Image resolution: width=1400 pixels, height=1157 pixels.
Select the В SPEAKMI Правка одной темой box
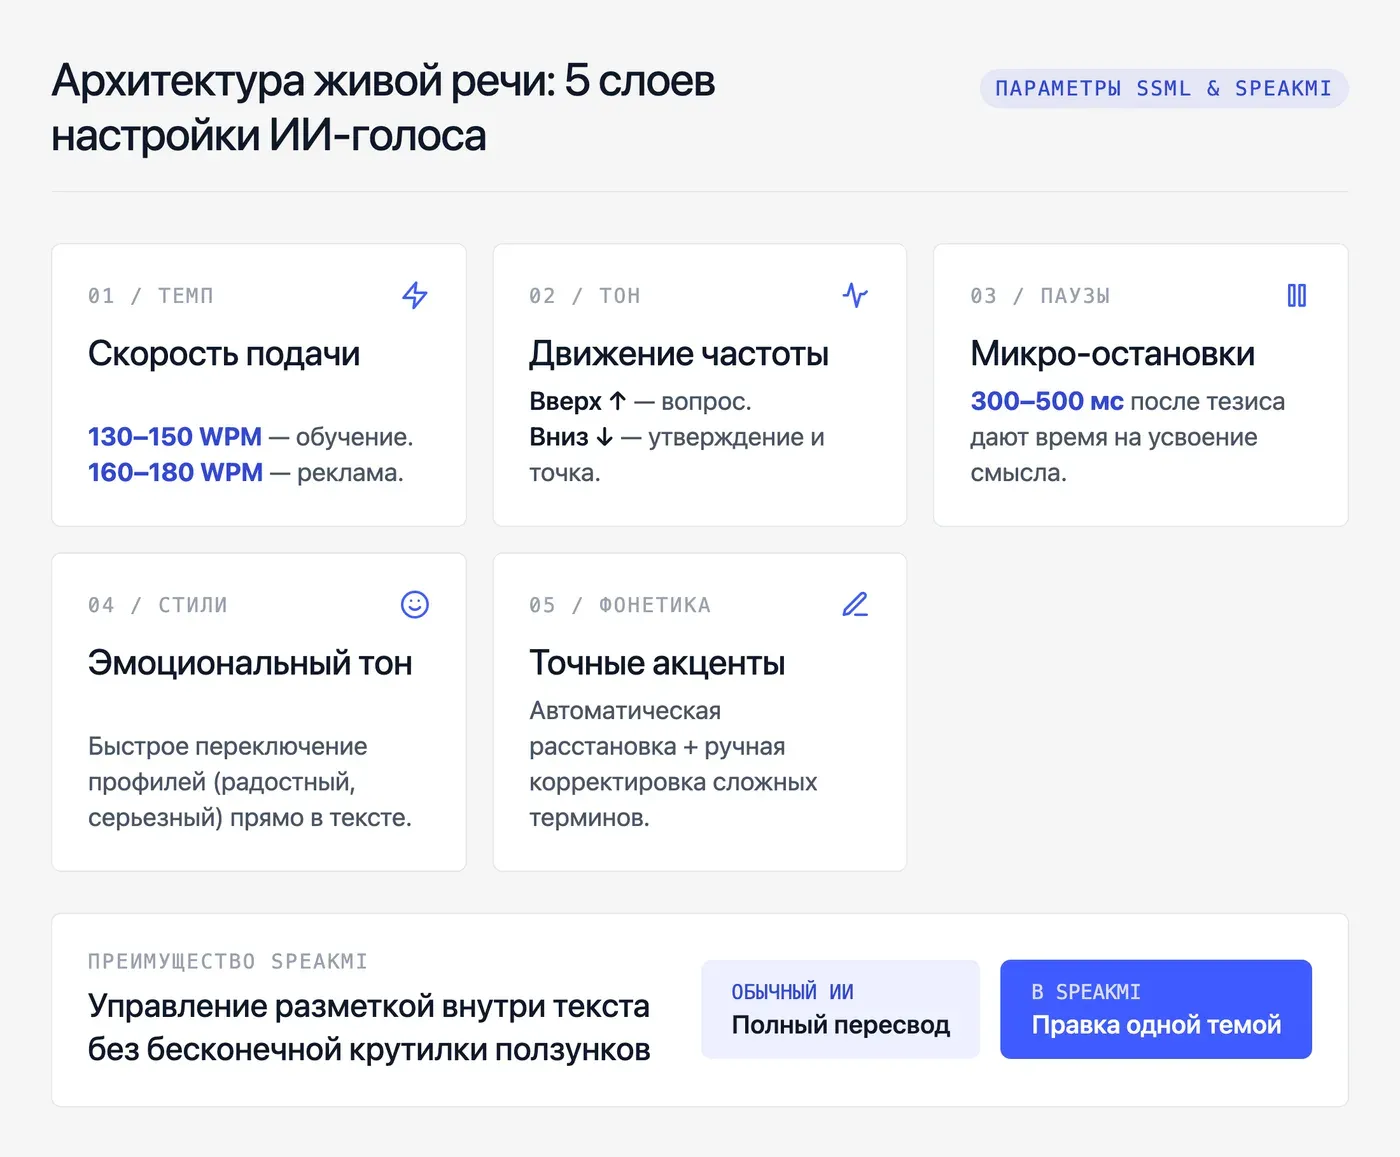[1156, 1009]
